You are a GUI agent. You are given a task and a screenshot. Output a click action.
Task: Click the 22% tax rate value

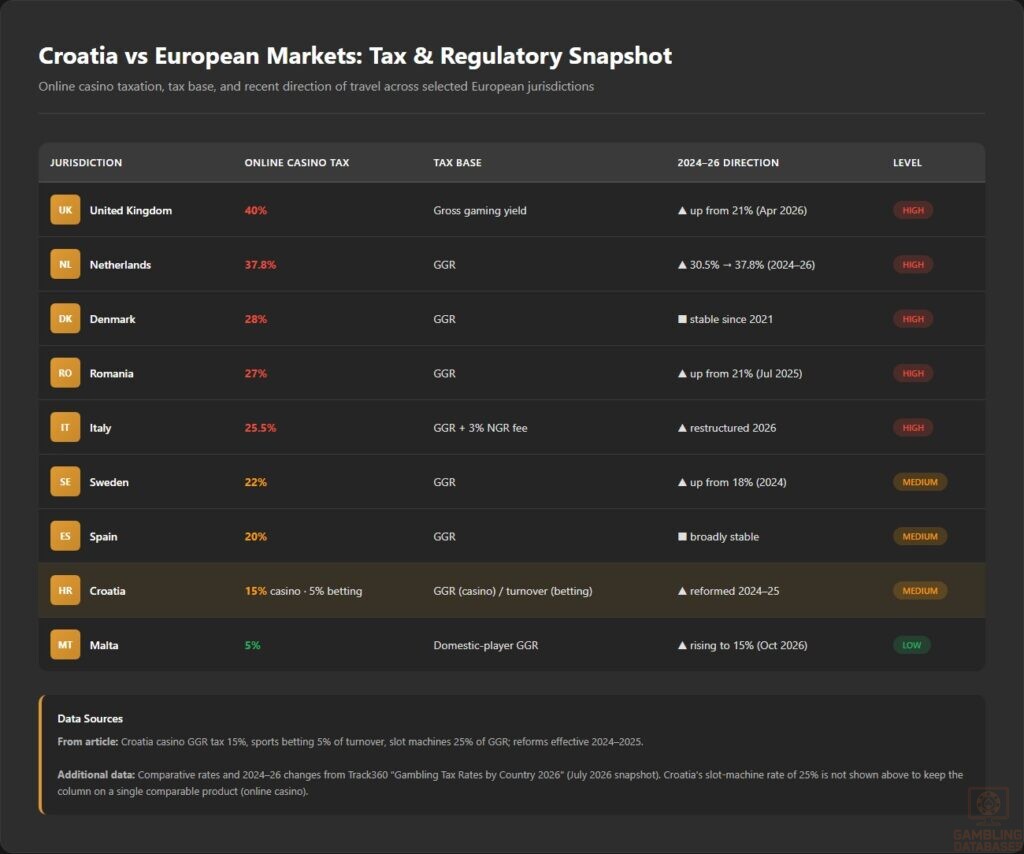[x=255, y=482]
